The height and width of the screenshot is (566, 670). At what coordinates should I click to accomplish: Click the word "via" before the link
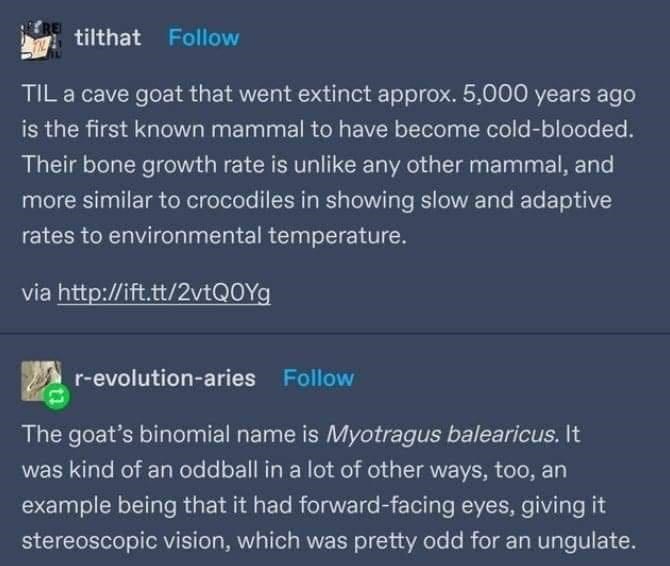tap(36, 293)
